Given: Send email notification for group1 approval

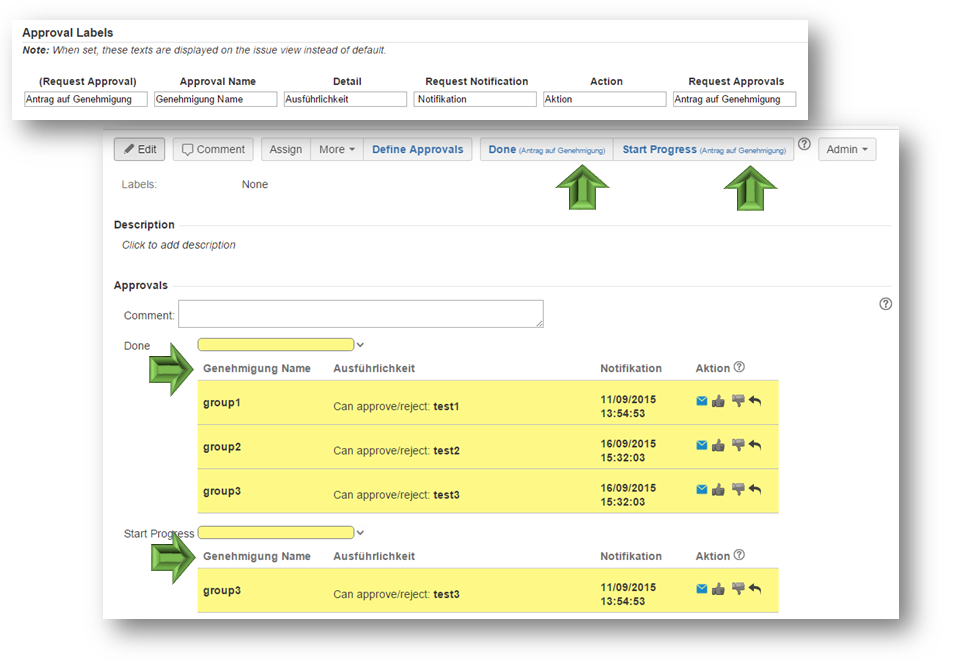Looking at the screenshot, I should click(x=701, y=401).
